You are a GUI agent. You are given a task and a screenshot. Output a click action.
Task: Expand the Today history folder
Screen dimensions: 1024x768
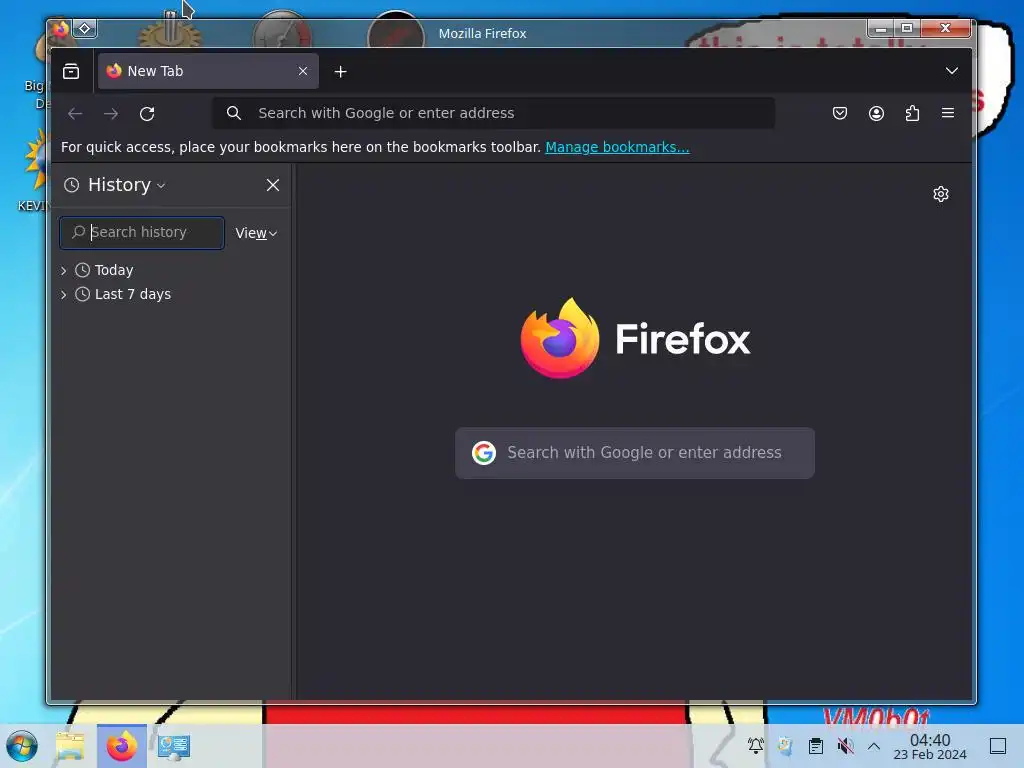(63, 270)
